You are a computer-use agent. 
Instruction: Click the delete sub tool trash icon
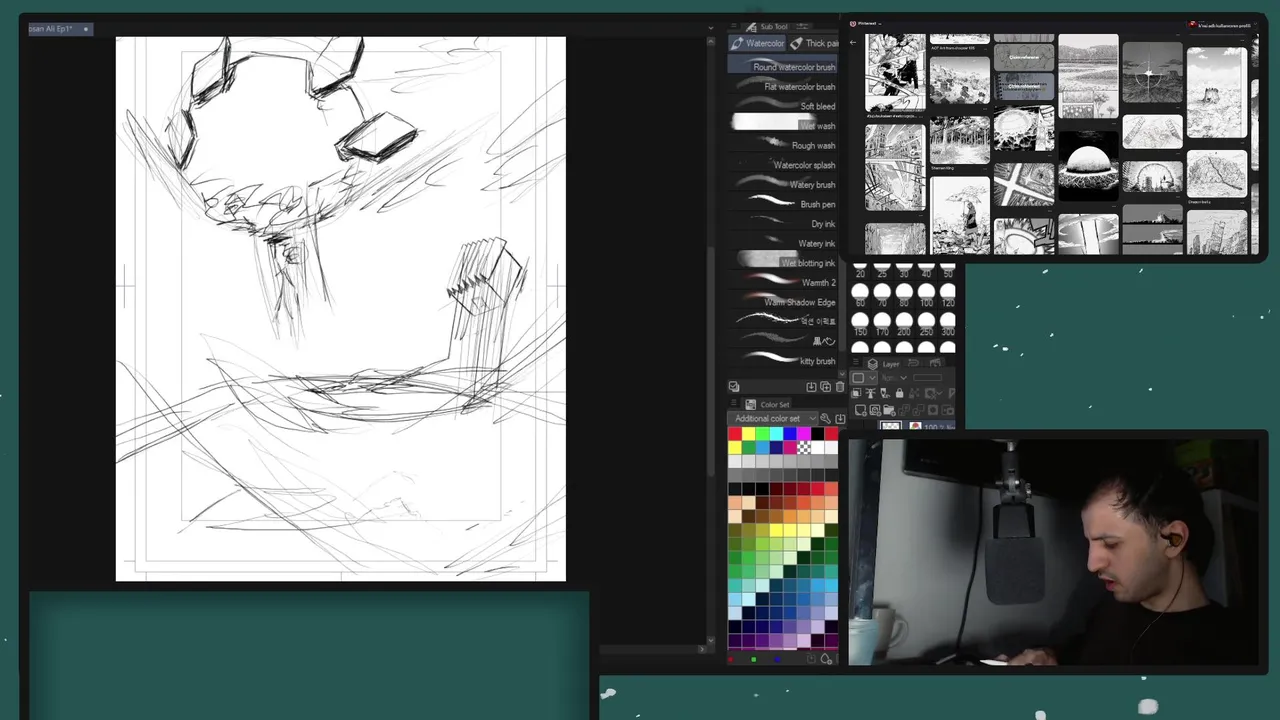click(x=840, y=387)
